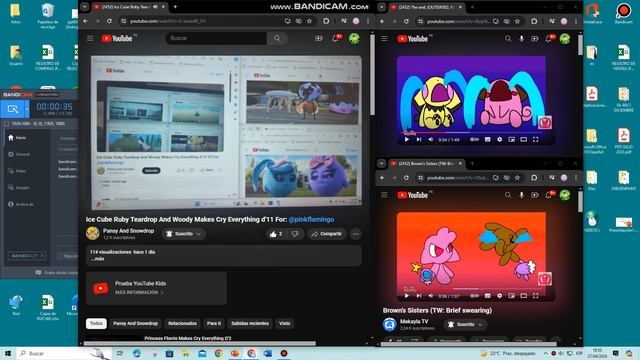Mute volume in Brown's Sisters player
This screenshot has height=360, width=640.
(431, 296)
